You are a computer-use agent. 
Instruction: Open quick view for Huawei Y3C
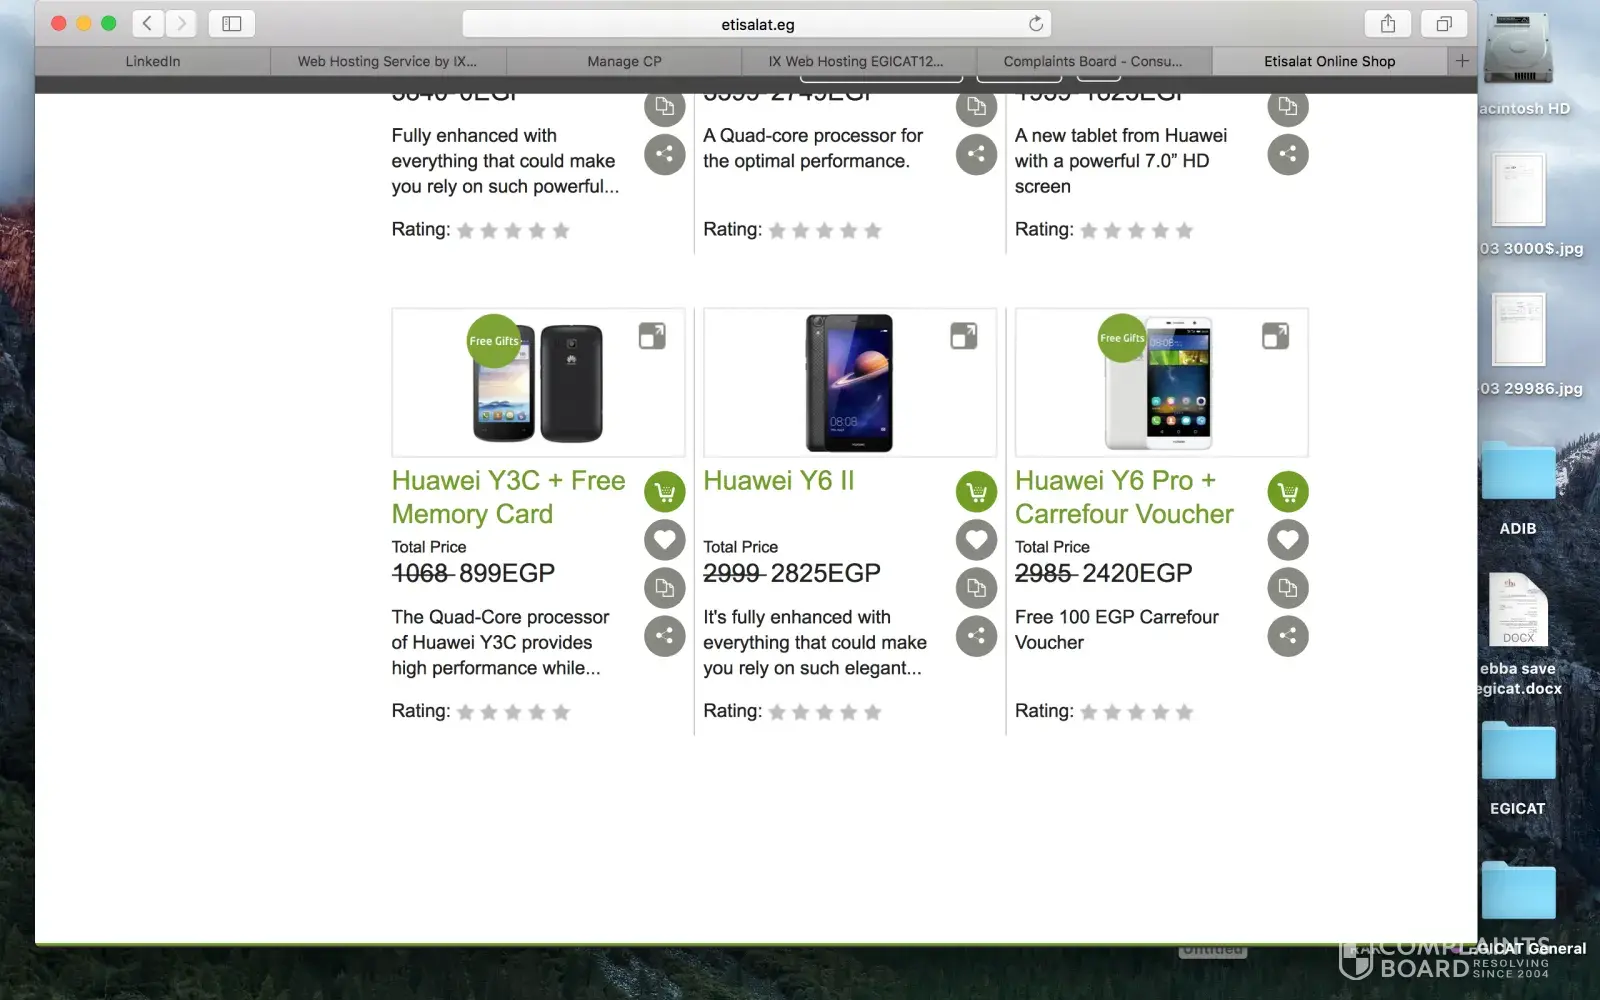tap(652, 336)
